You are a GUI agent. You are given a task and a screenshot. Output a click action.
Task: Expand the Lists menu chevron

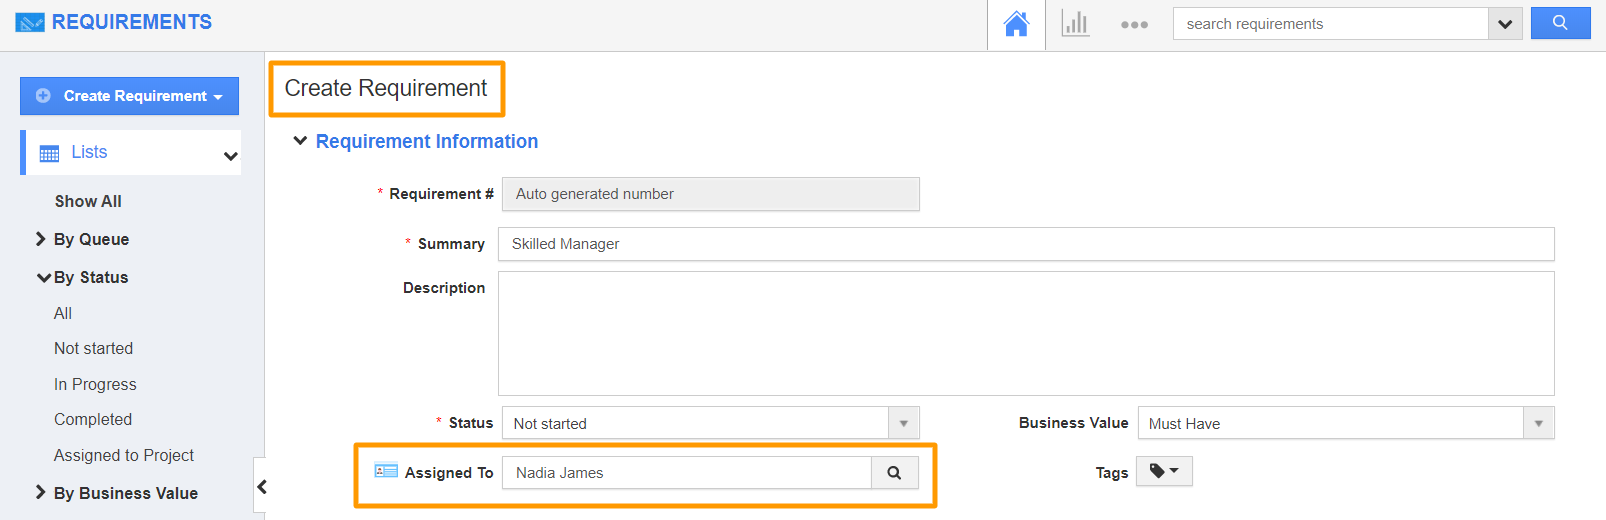pyautogui.click(x=231, y=155)
